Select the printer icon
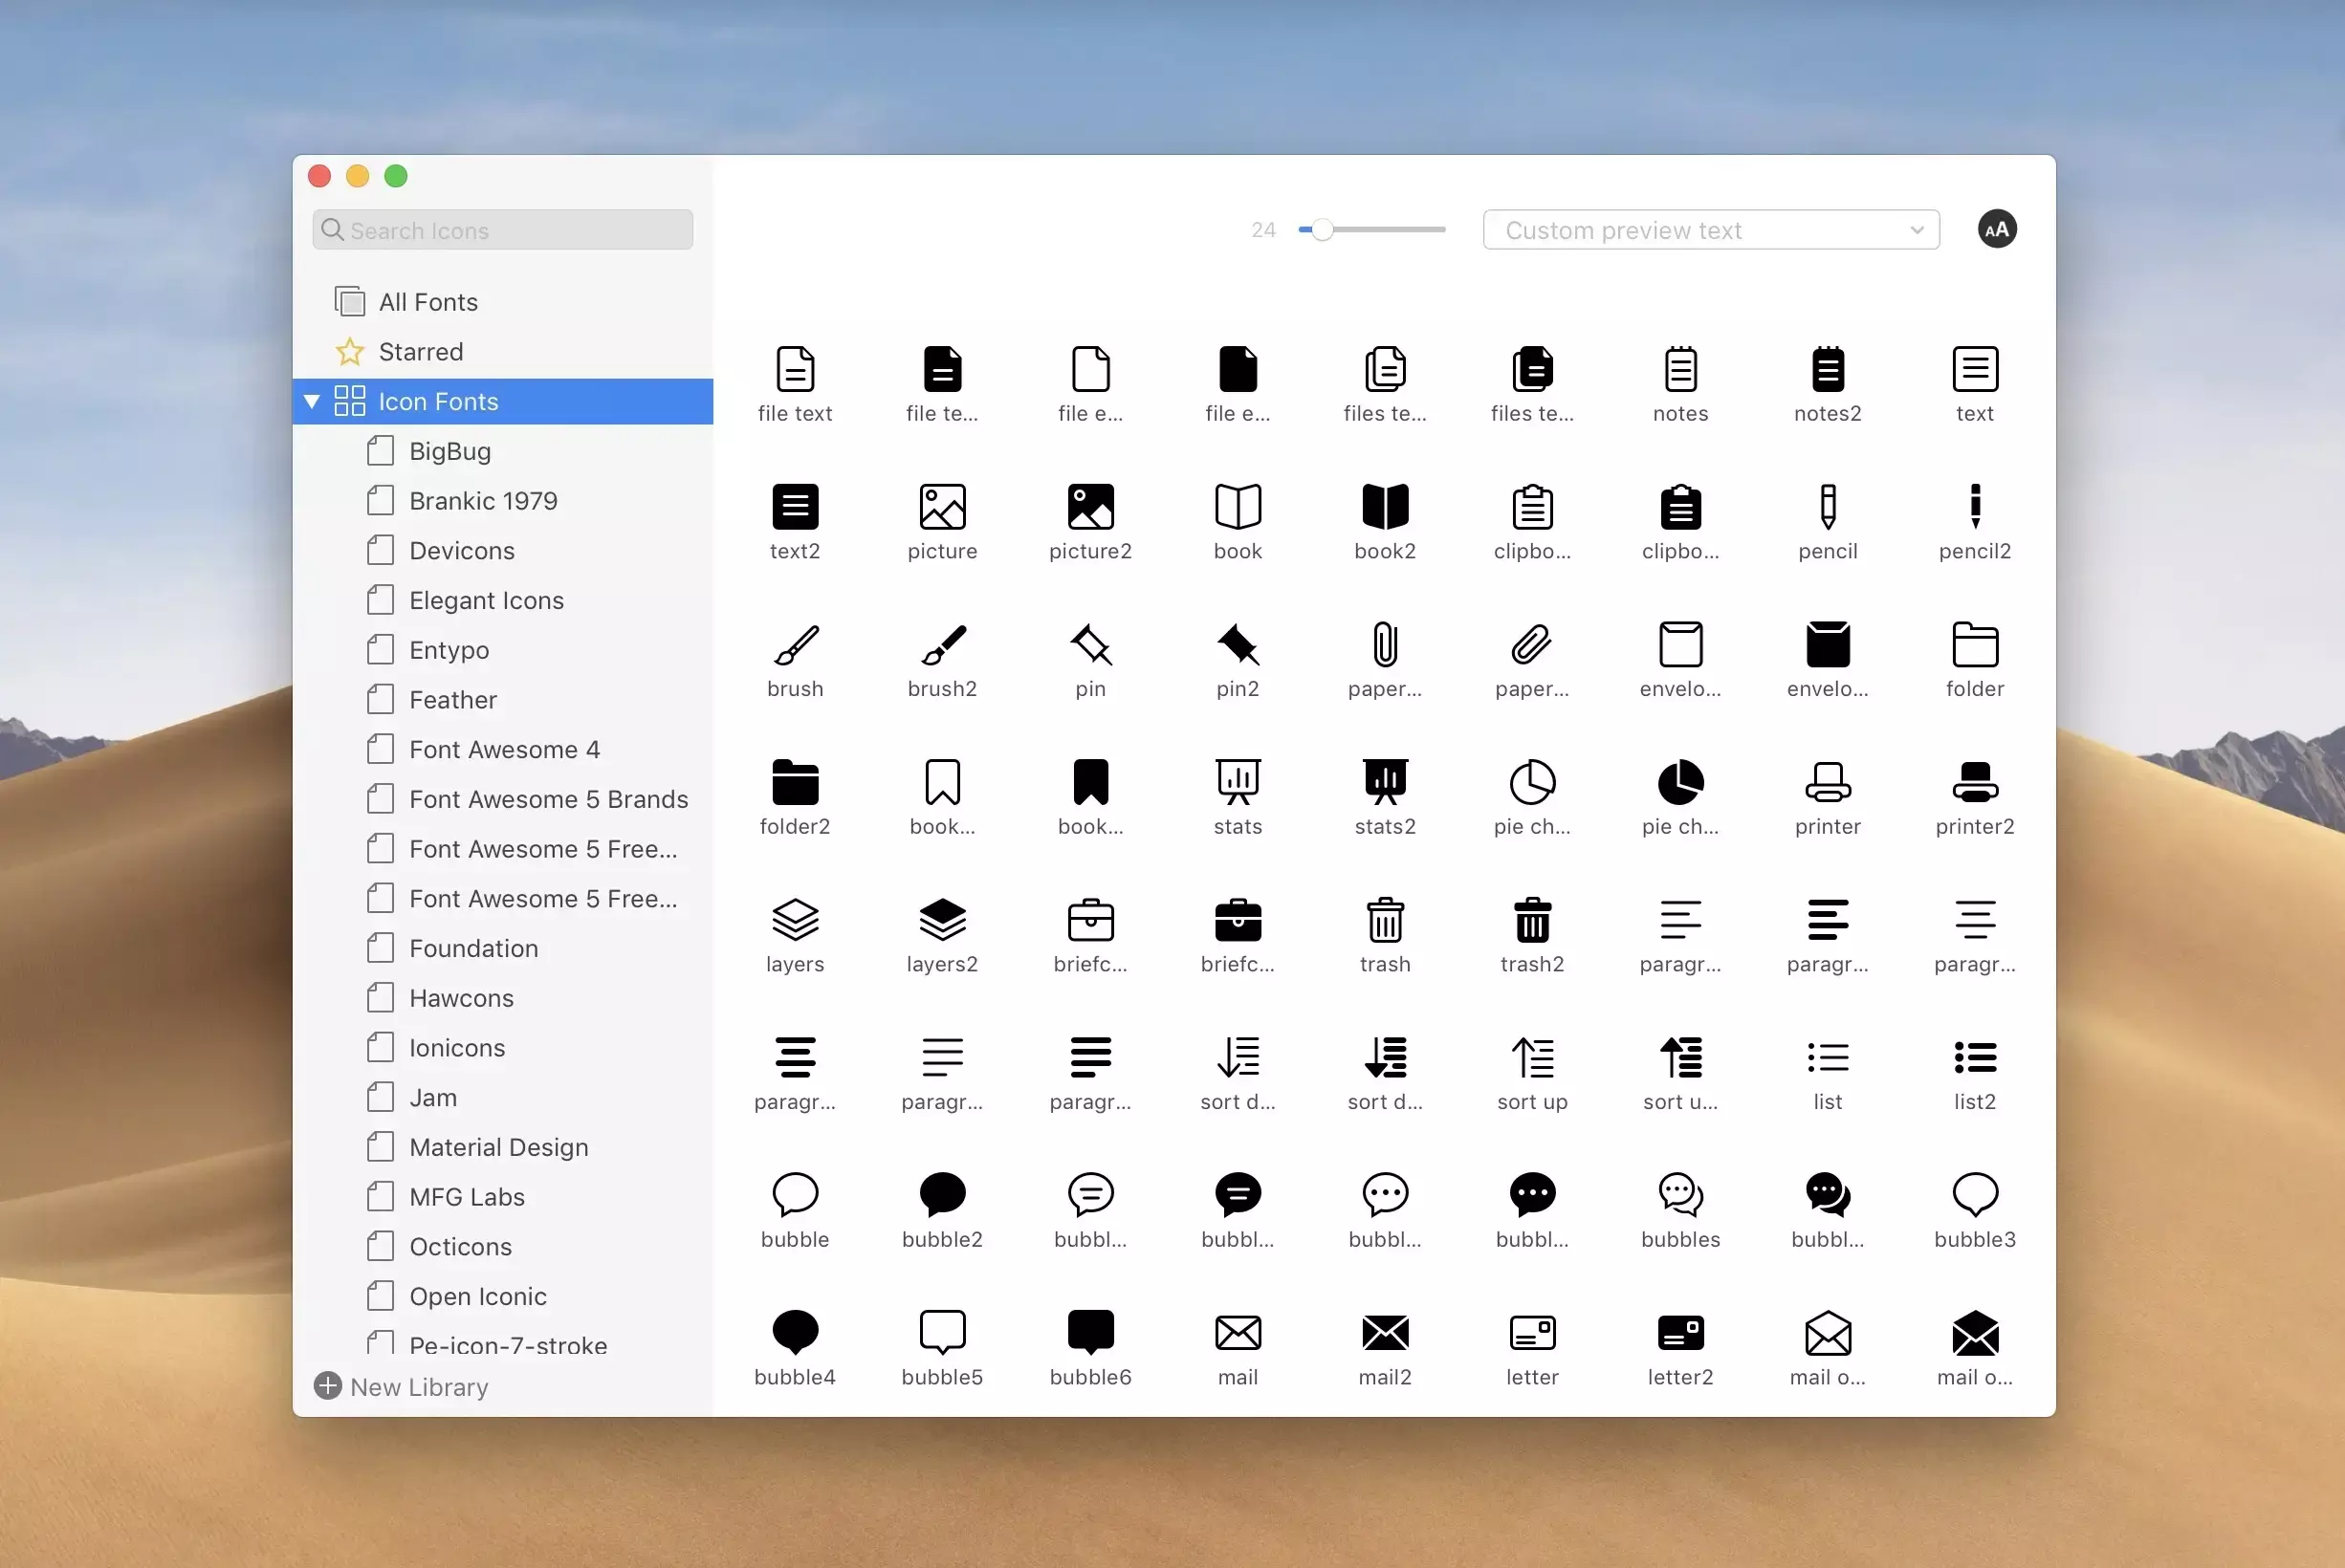Image resolution: width=2345 pixels, height=1568 pixels. click(1827, 782)
